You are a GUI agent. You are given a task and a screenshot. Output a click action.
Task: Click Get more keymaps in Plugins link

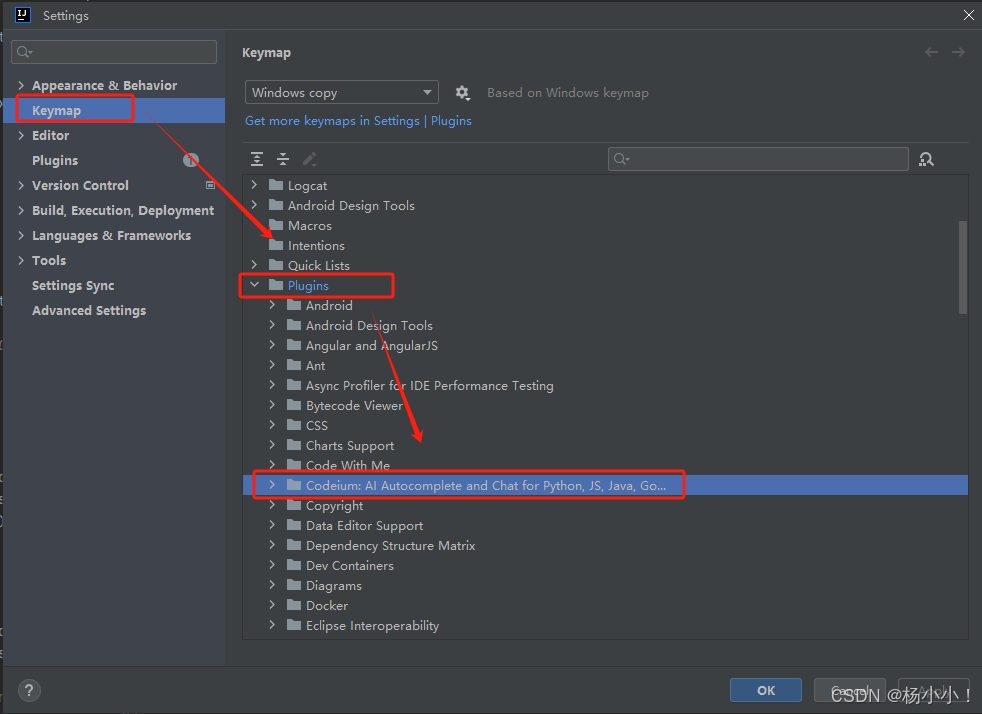358,121
